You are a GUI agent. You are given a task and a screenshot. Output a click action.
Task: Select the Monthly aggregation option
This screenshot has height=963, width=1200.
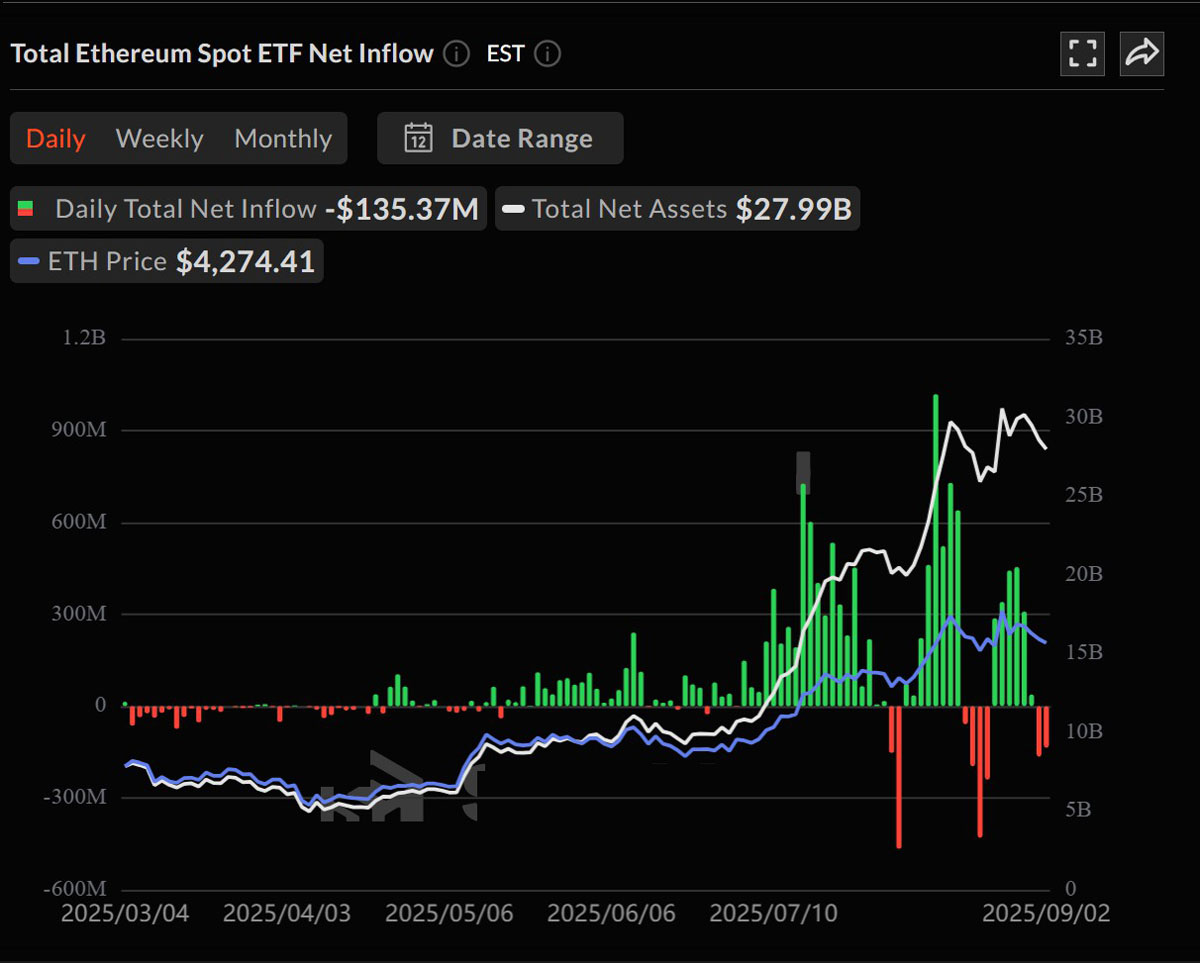click(x=283, y=138)
